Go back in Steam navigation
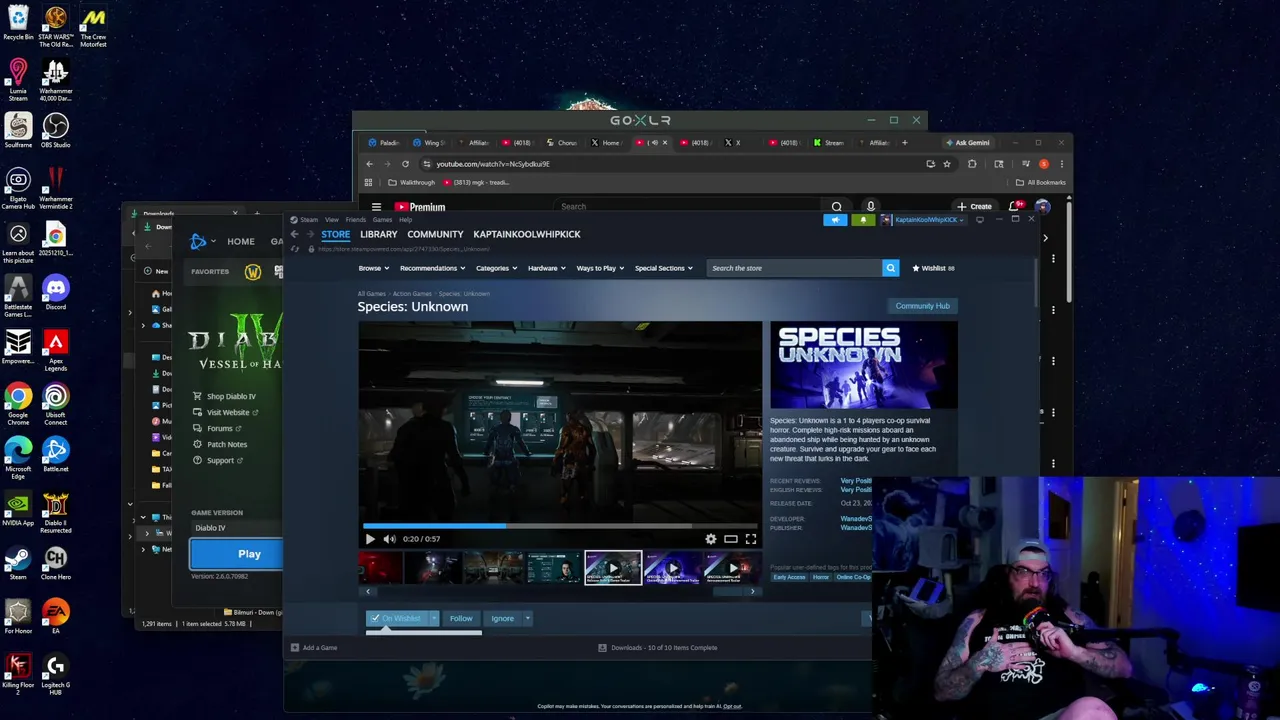1280x720 pixels. coord(294,234)
